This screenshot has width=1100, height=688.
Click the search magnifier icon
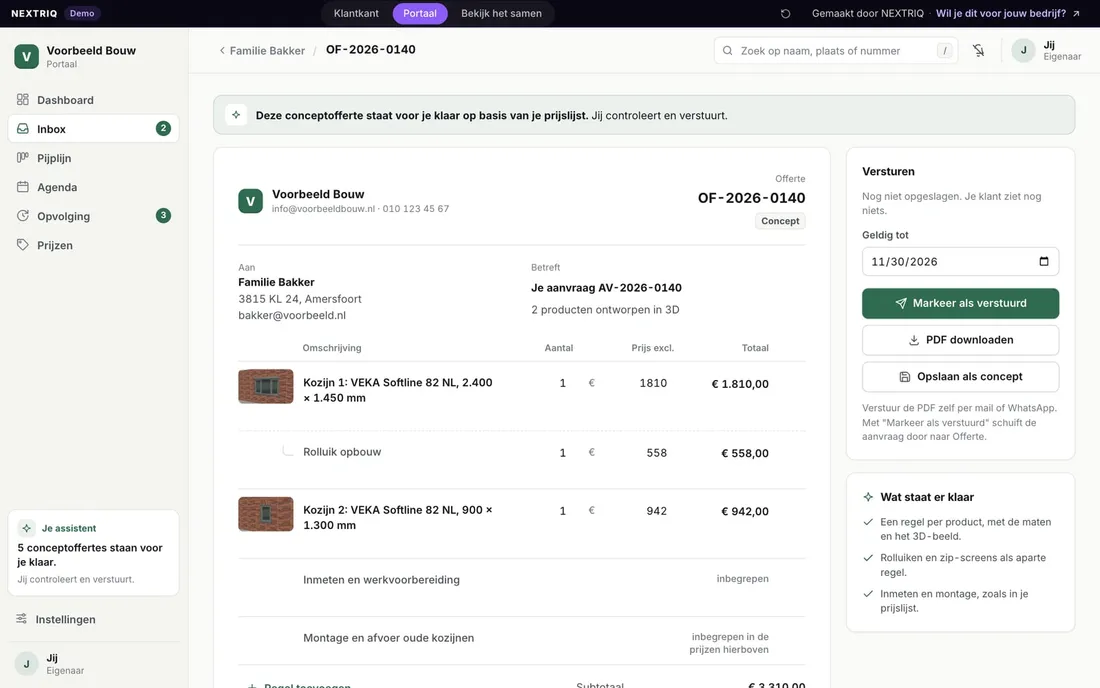pyautogui.click(x=727, y=50)
